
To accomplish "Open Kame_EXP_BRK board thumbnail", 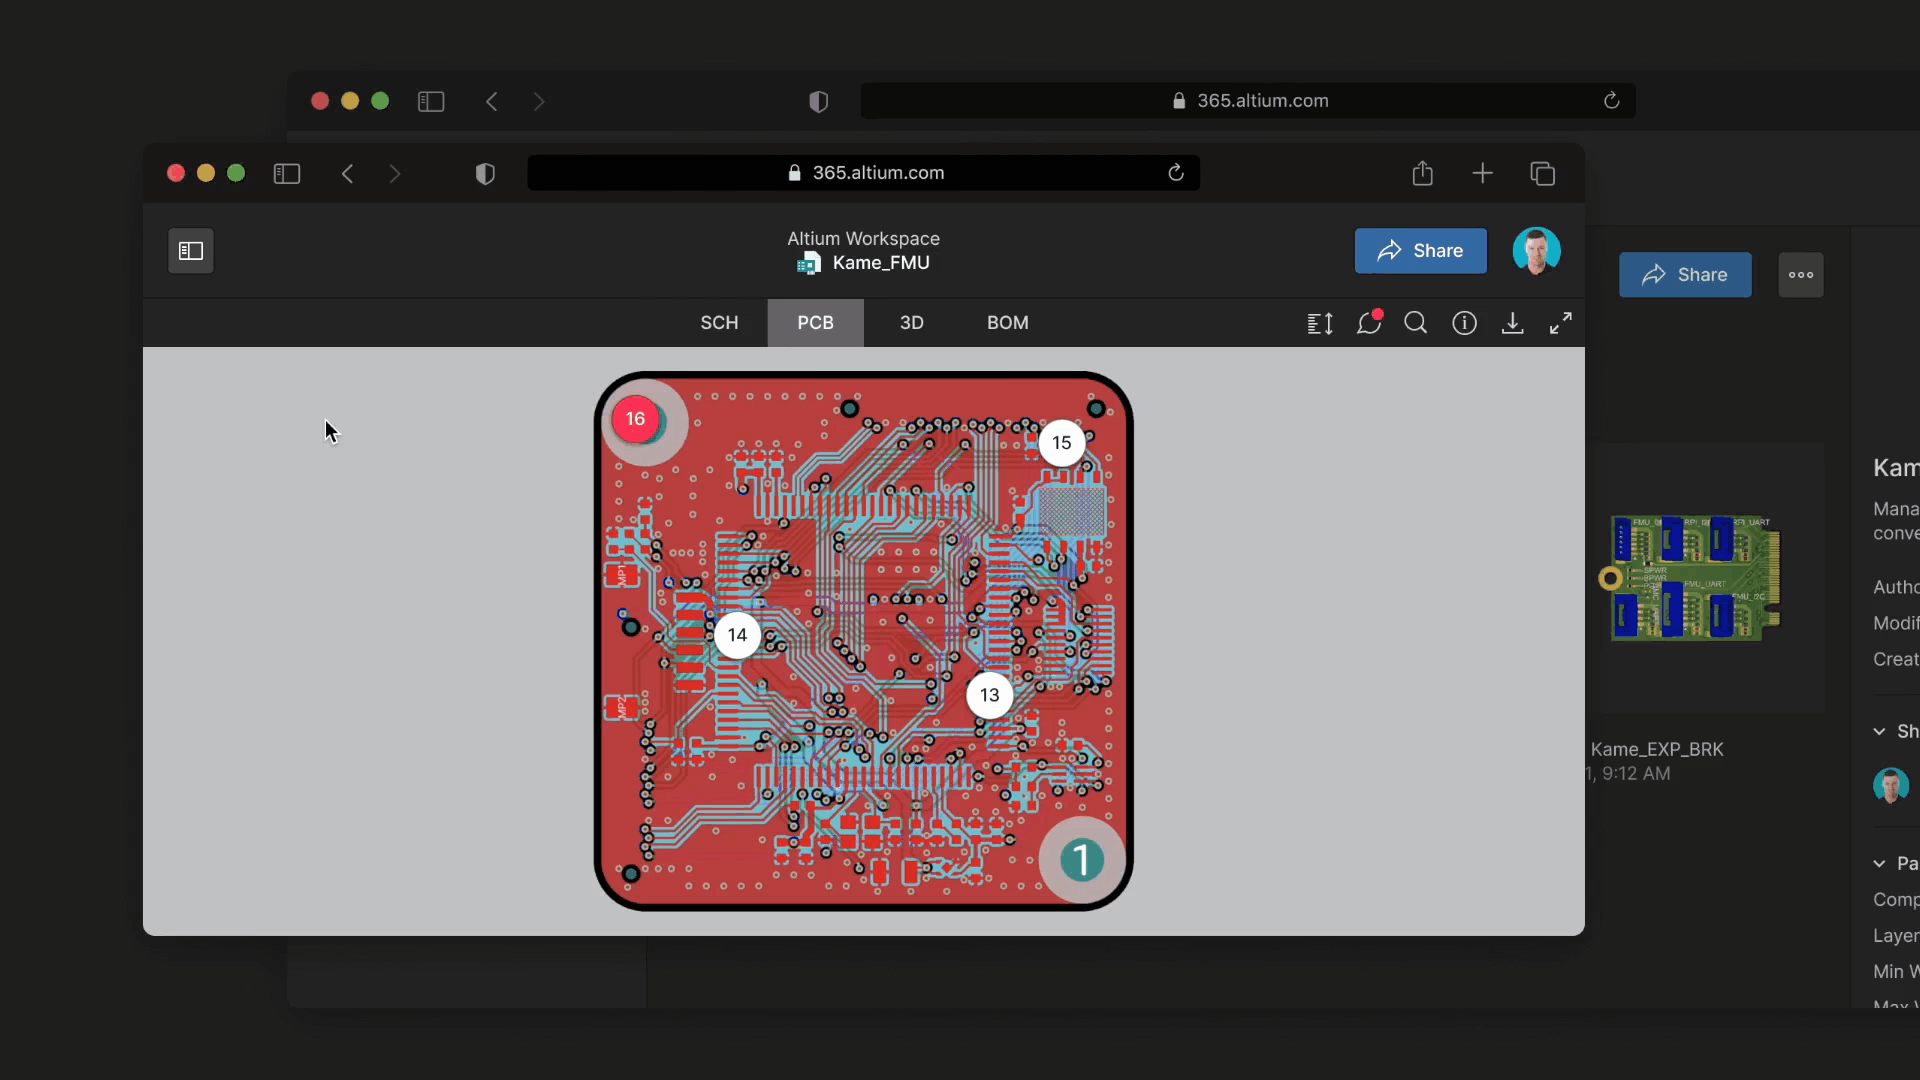I will (1694, 578).
